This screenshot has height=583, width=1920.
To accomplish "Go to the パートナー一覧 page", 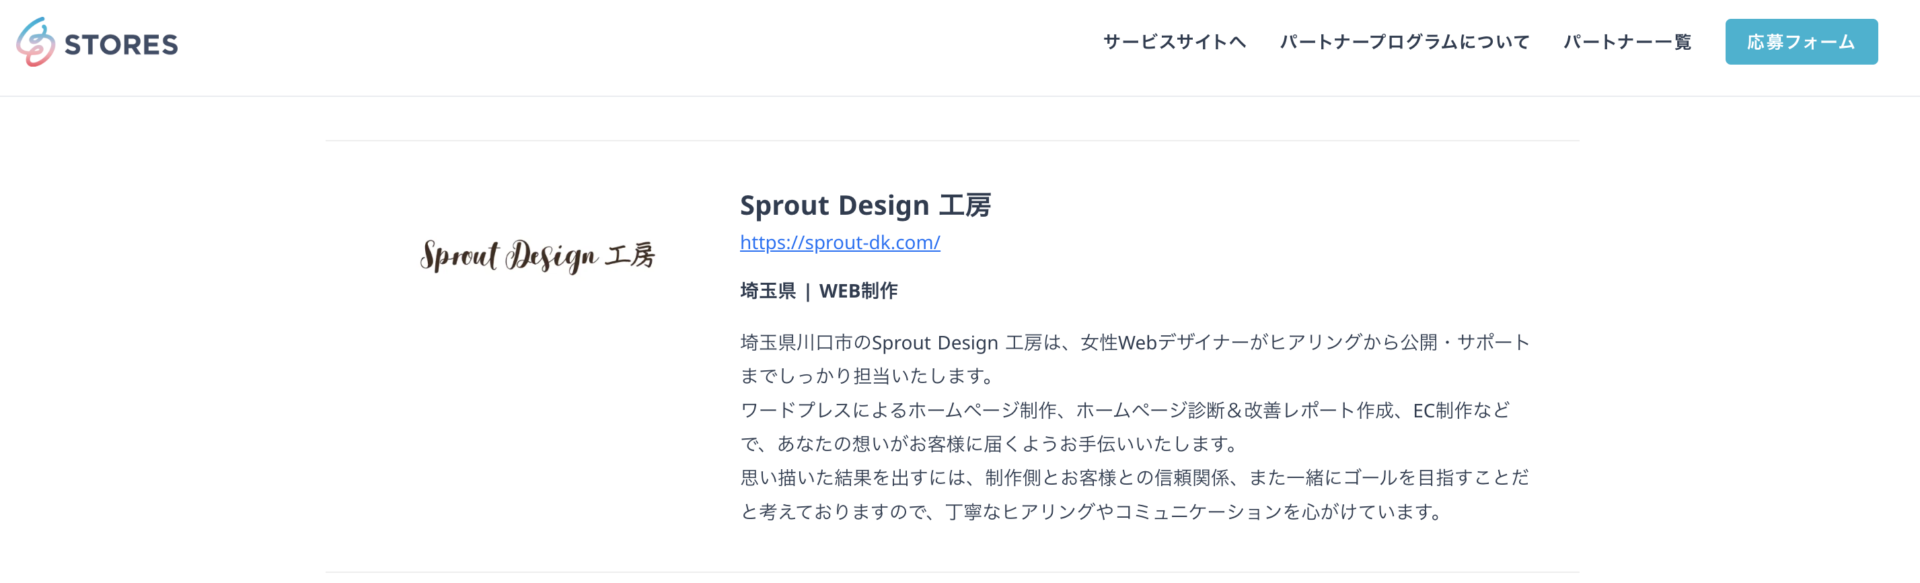I will pyautogui.click(x=1627, y=42).
